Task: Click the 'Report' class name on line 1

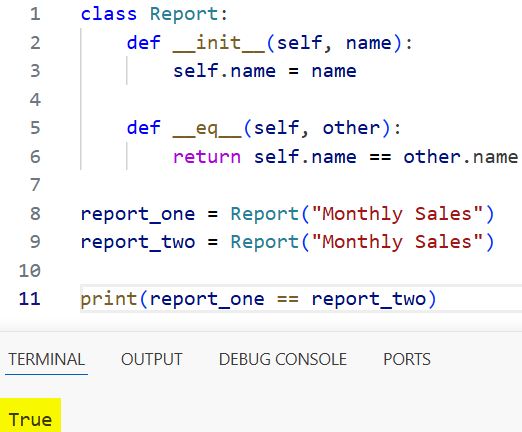Action: (184, 14)
